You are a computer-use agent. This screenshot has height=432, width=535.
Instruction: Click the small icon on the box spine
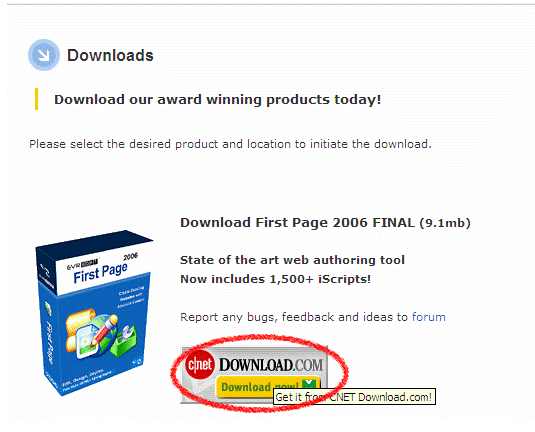(x=48, y=308)
